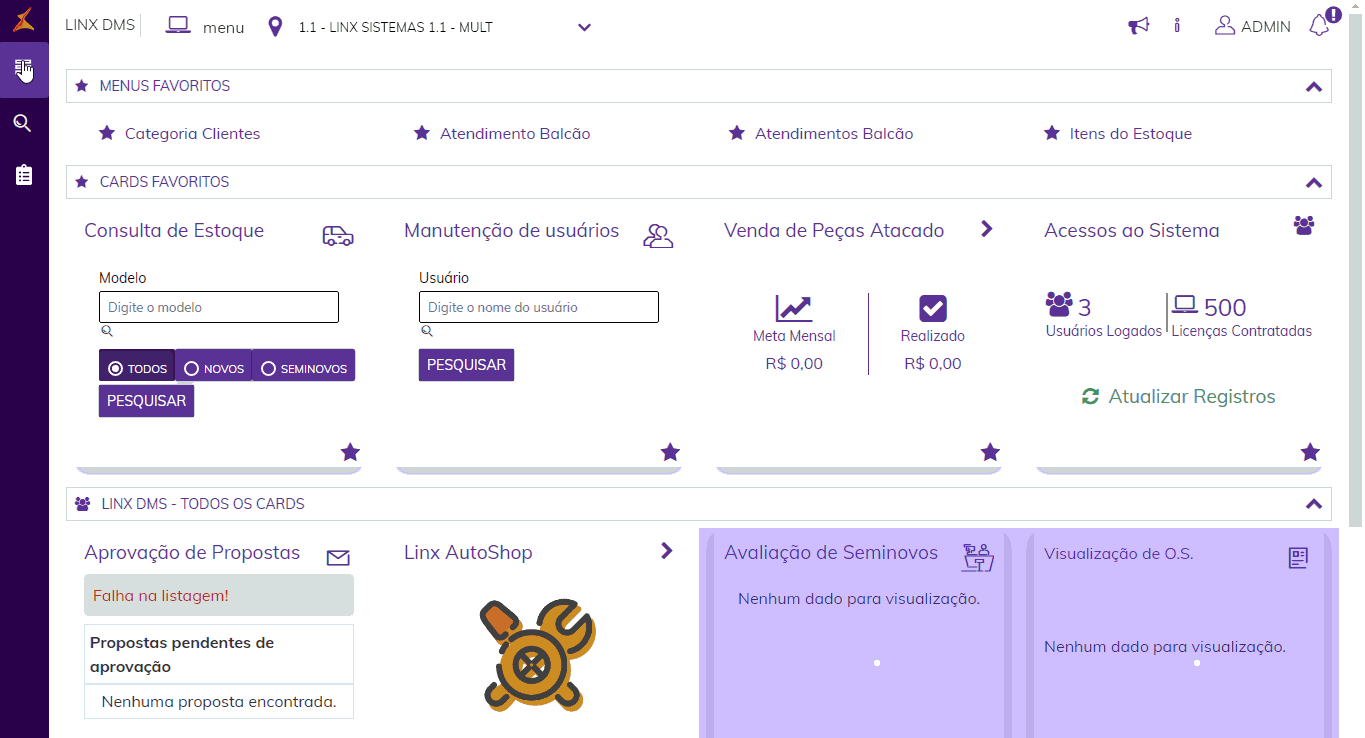The height and width of the screenshot is (738, 1365).
Task: Click the location pin icon
Action: [276, 26]
